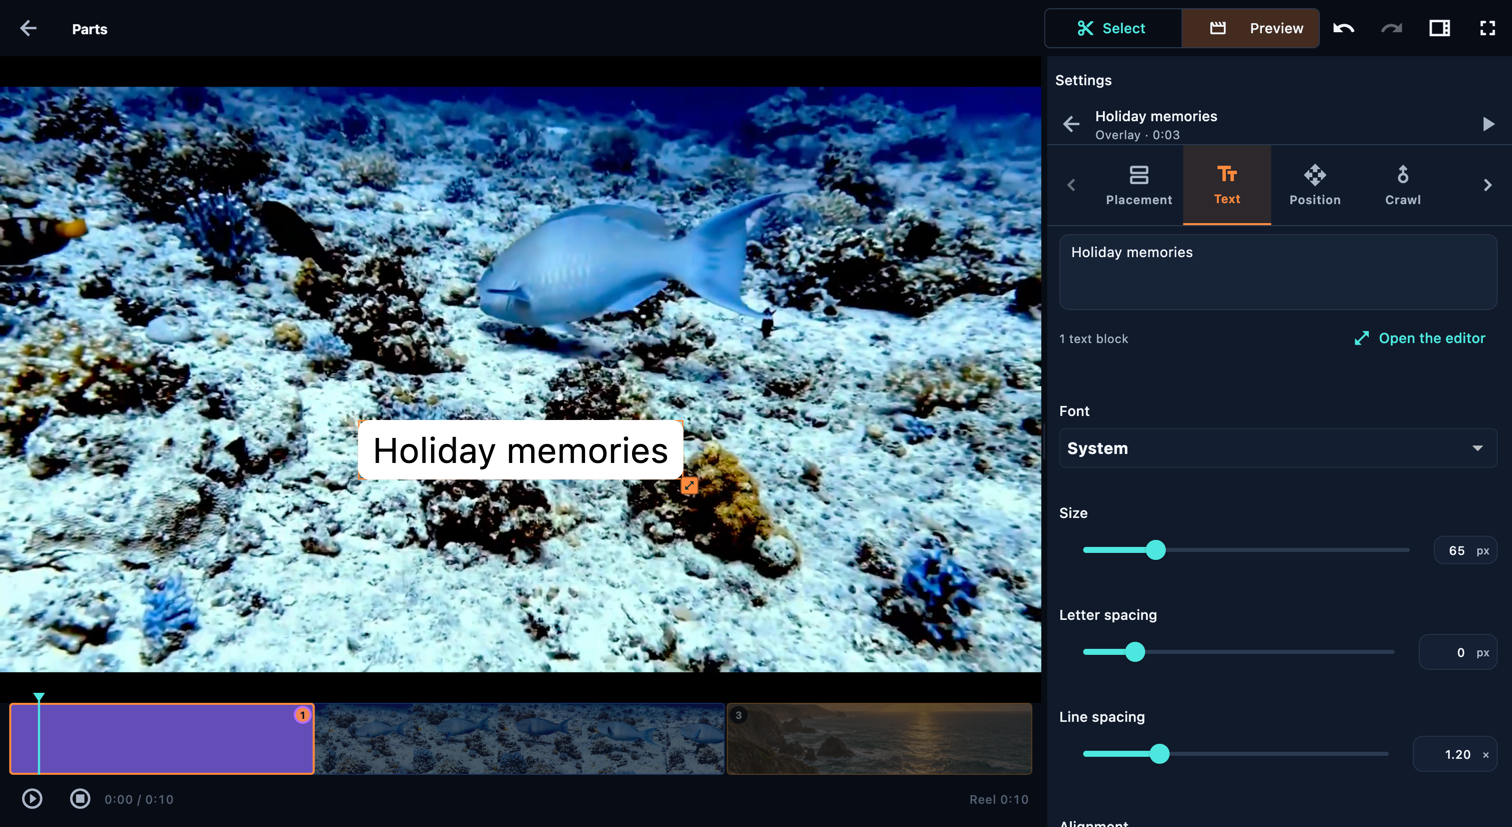
Task: Click Open the editor link
Action: 1420,338
